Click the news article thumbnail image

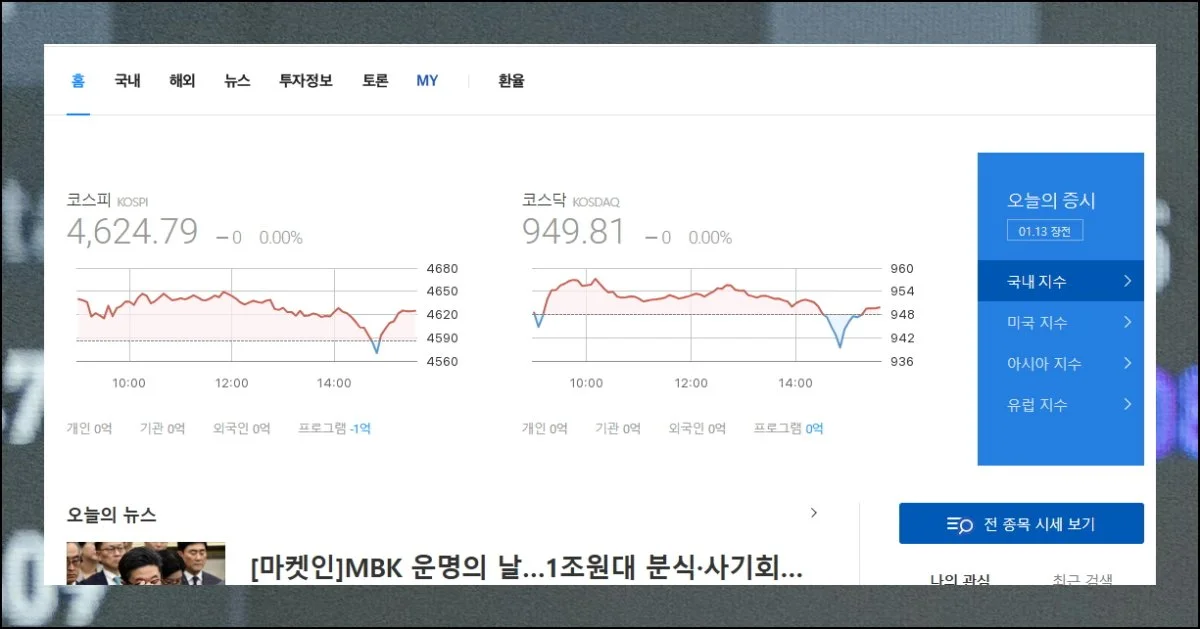click(x=146, y=563)
